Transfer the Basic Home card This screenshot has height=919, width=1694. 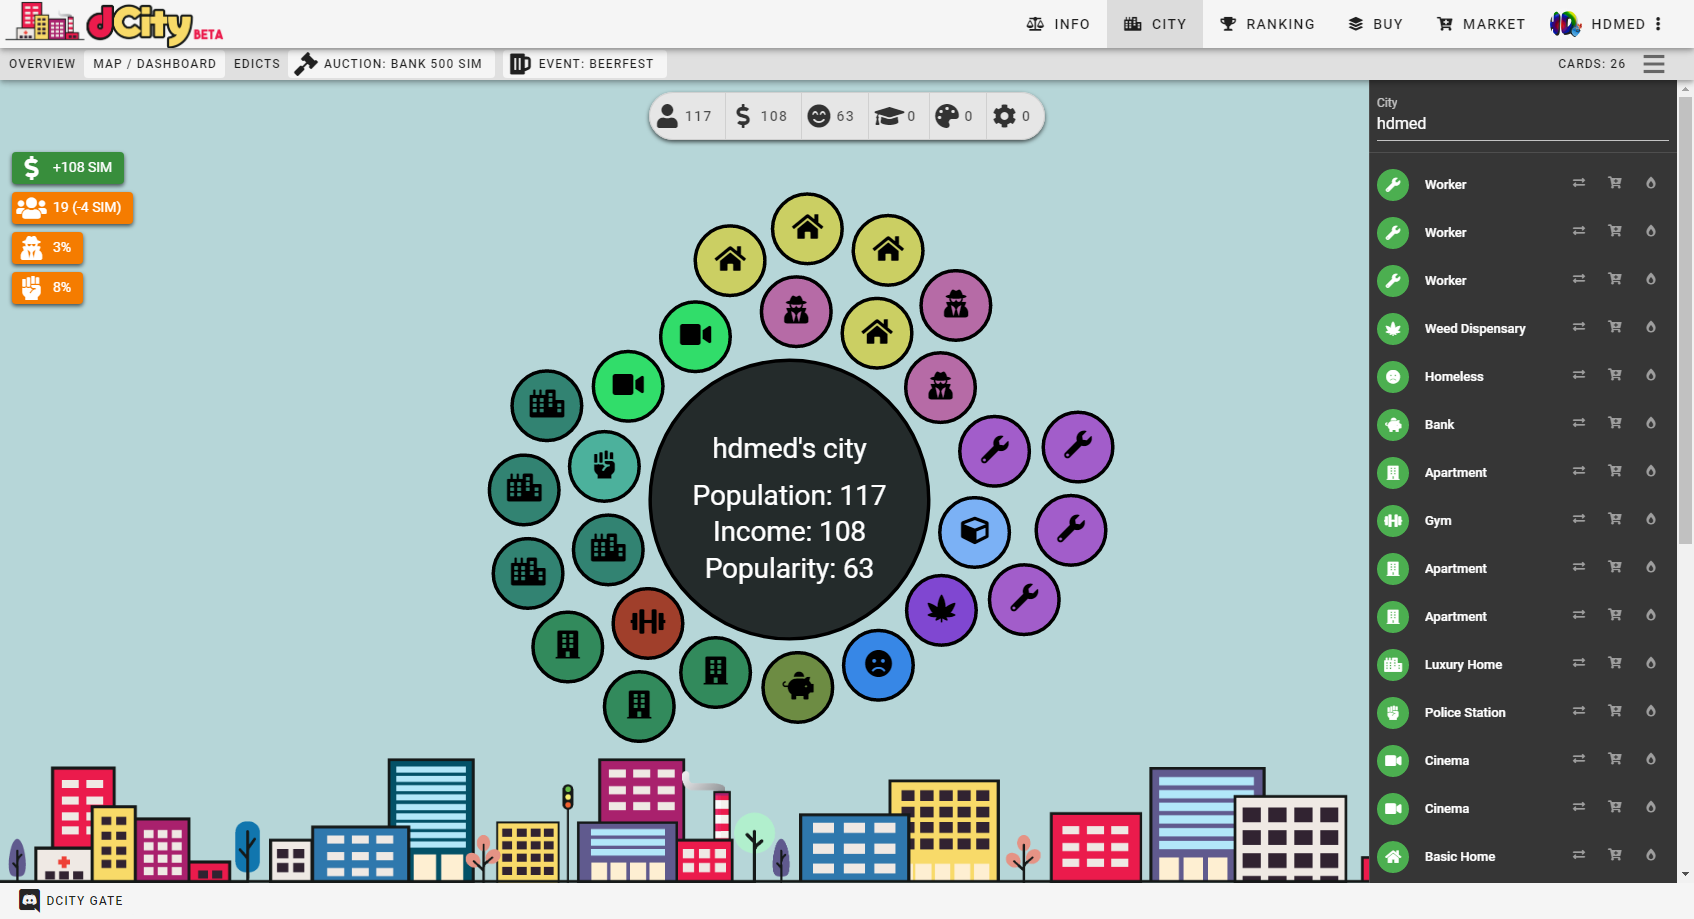(x=1579, y=855)
